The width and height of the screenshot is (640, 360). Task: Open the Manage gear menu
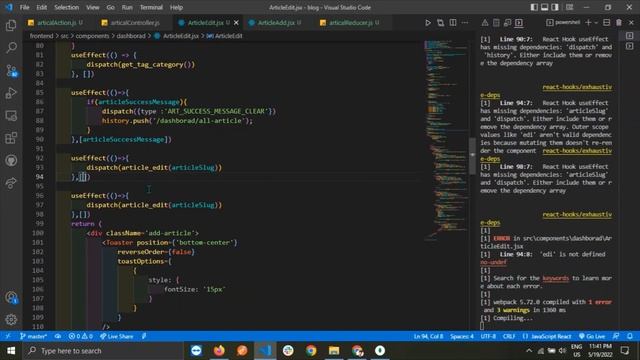(11, 320)
